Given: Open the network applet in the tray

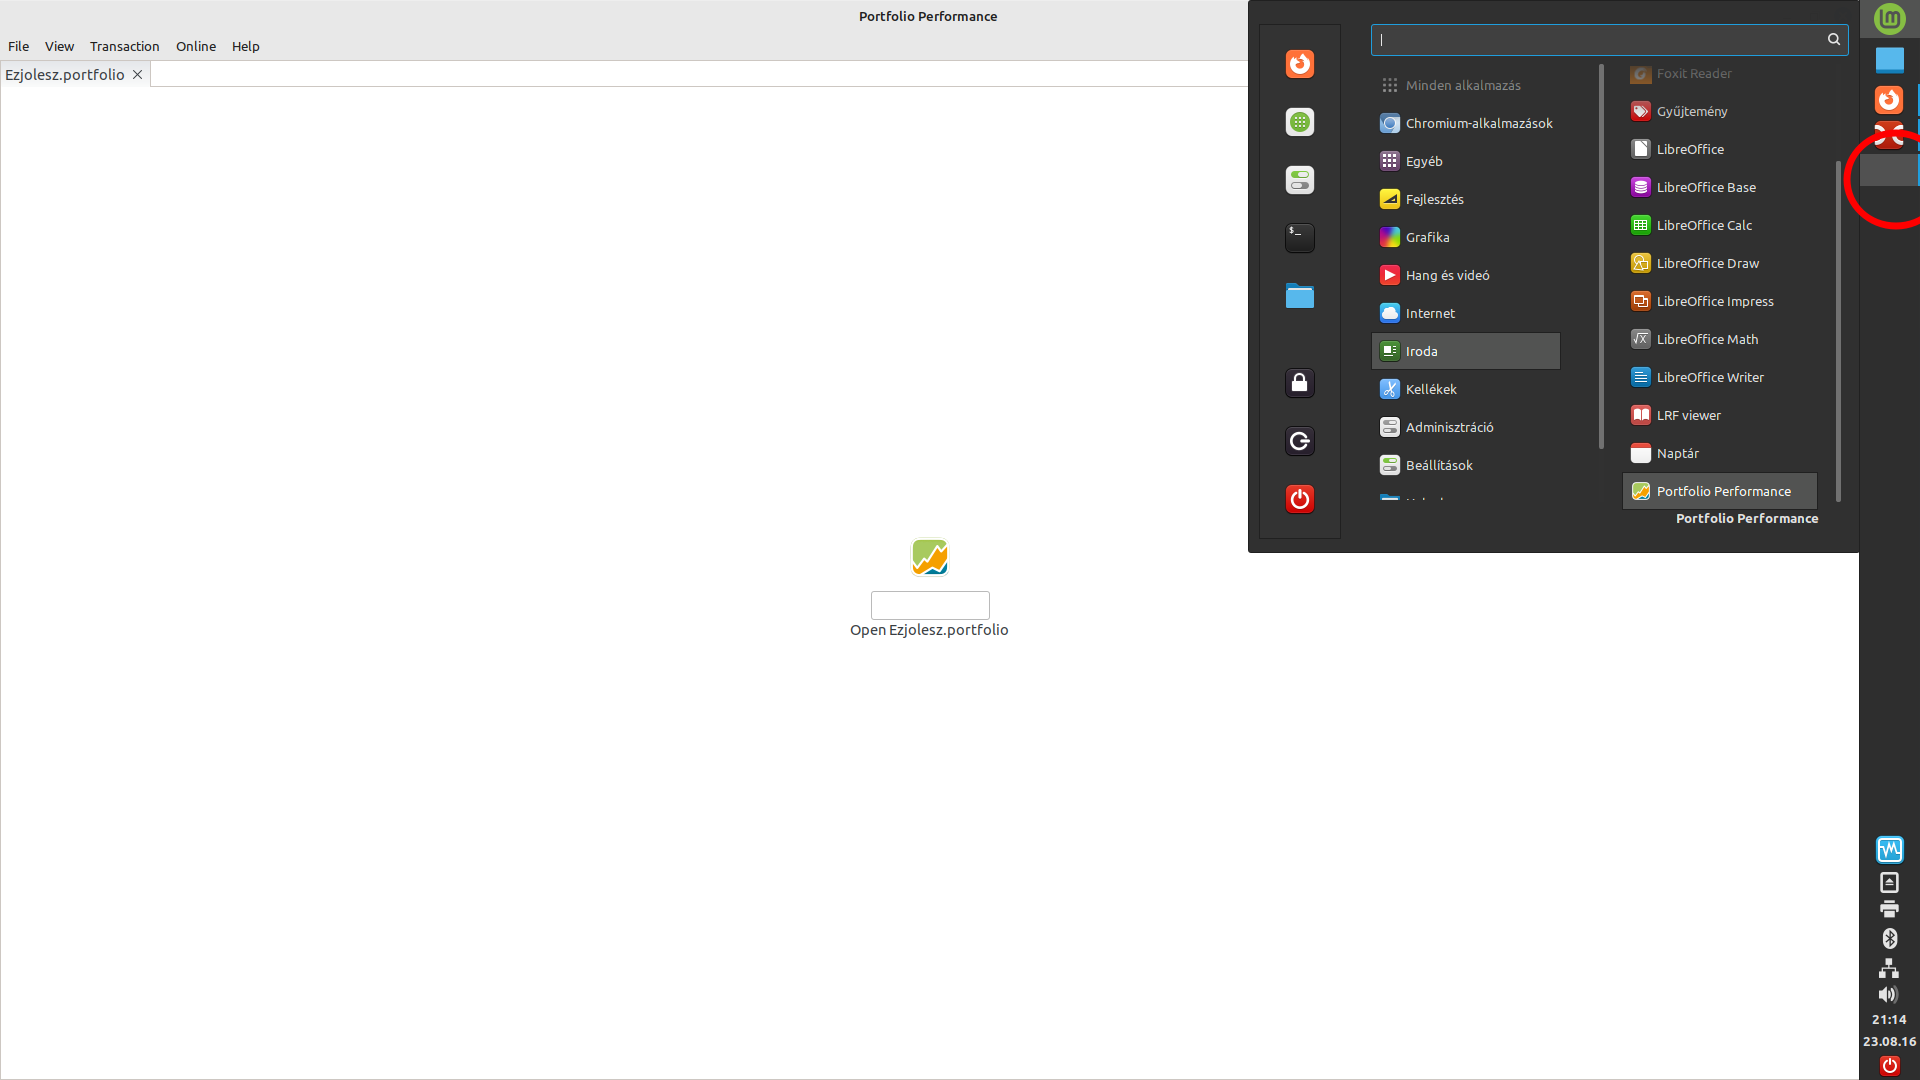Looking at the screenshot, I should pos(1889,968).
